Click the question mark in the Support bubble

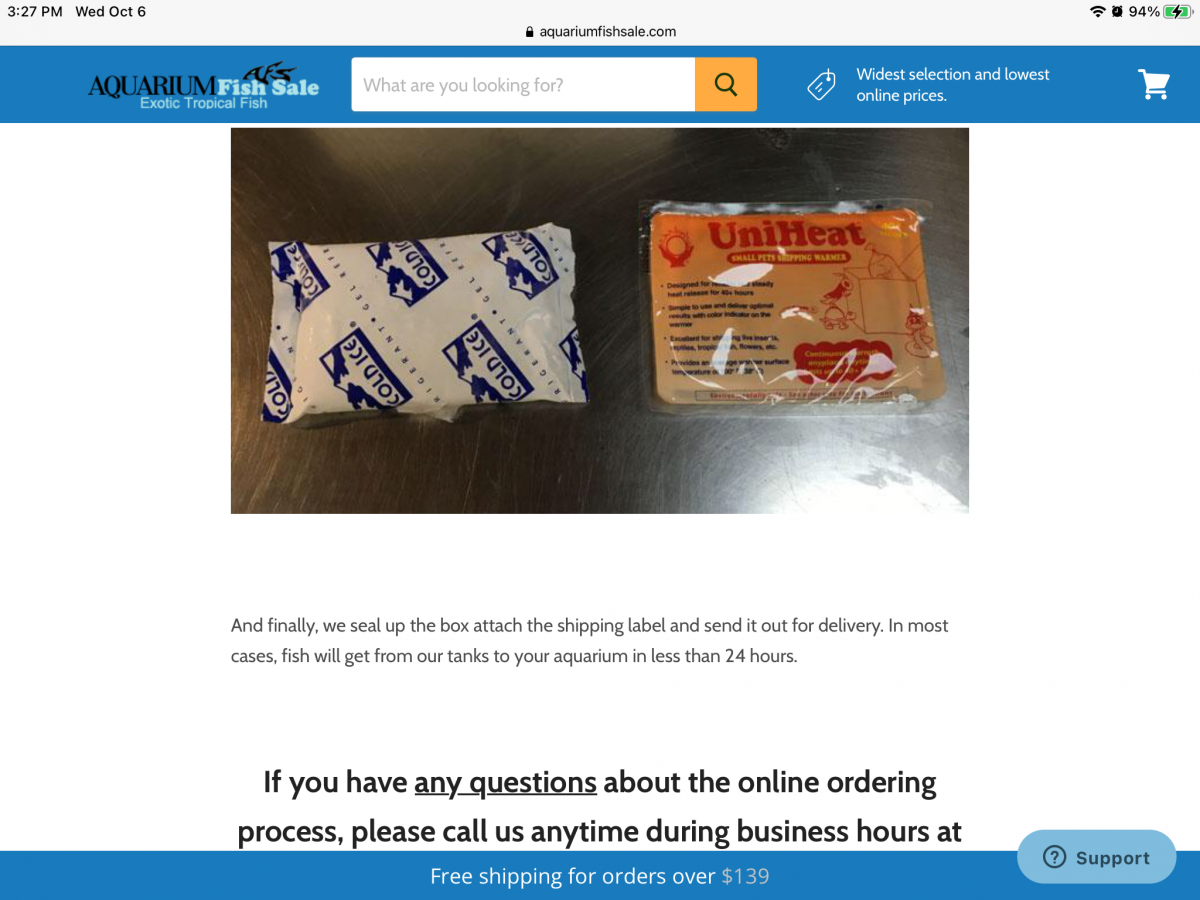click(x=1054, y=857)
